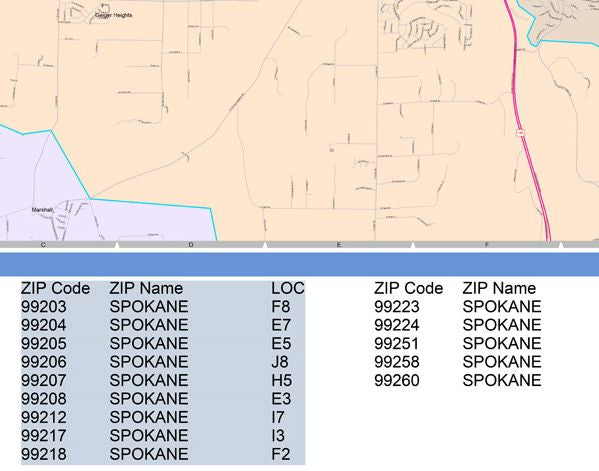Click SPOKANE in the 99251 row
The width and height of the screenshot is (599, 471).
point(502,343)
